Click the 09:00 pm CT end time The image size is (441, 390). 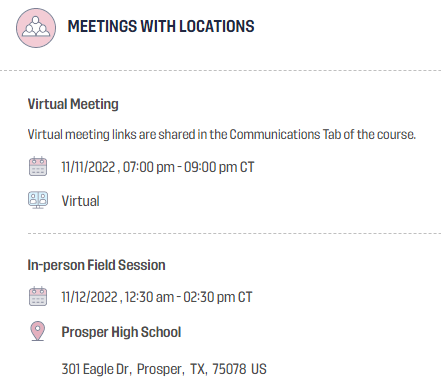[219, 167]
